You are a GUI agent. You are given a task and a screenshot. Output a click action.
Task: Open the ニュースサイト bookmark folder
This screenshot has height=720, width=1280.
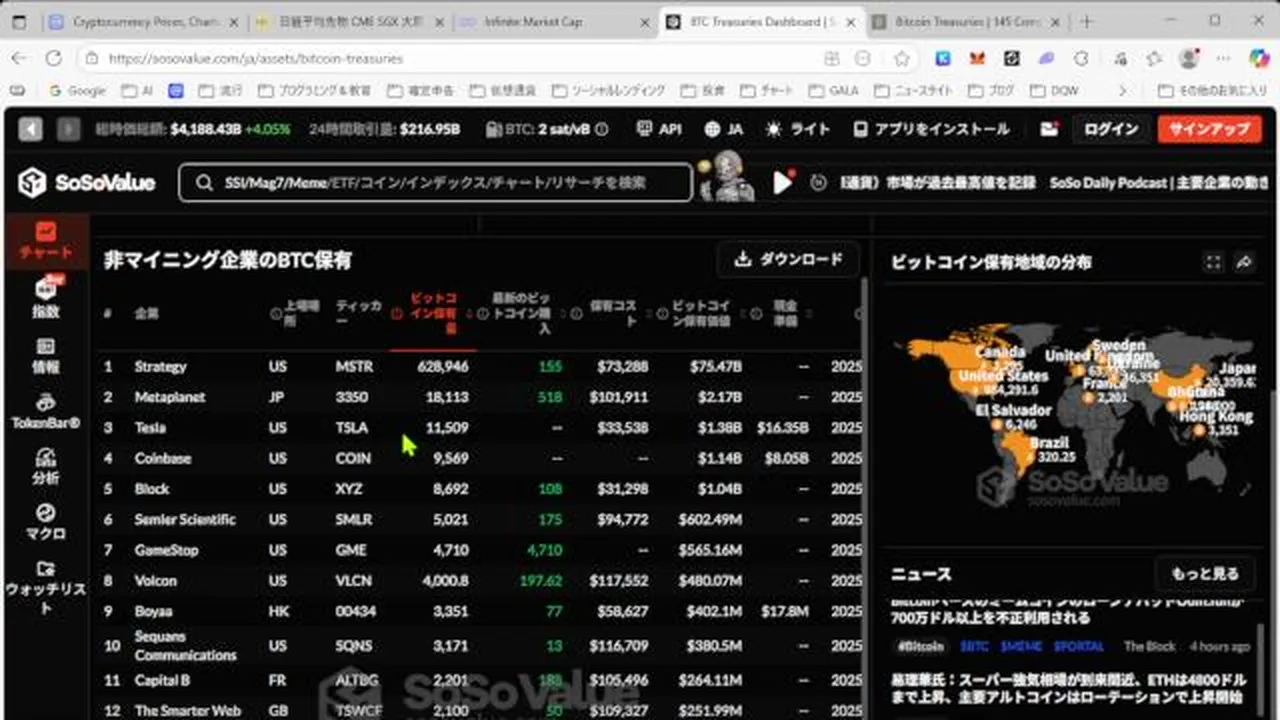click(912, 91)
